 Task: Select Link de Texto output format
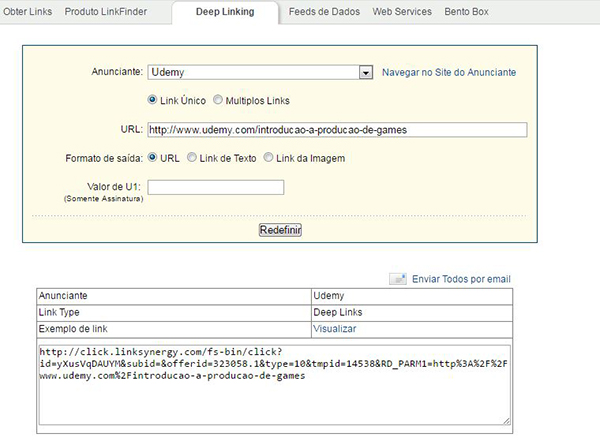coord(191,157)
